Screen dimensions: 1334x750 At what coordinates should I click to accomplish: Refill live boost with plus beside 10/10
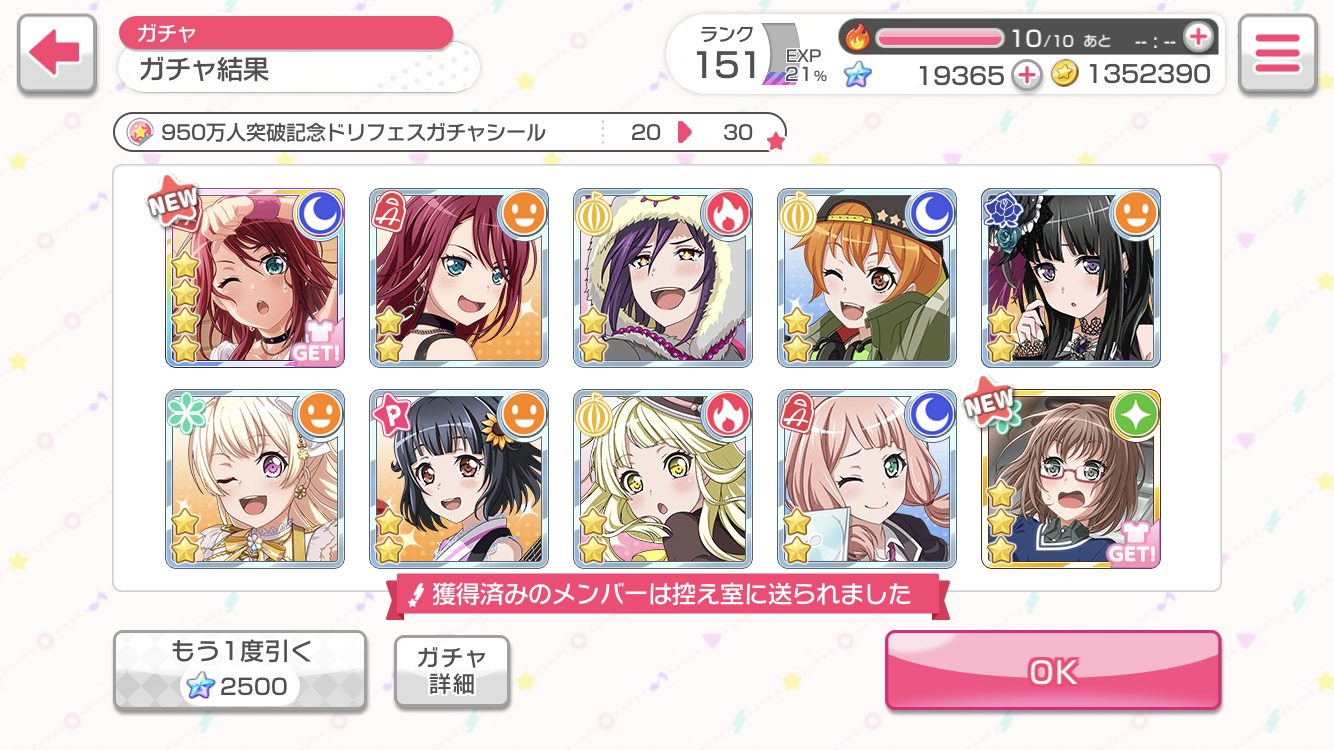(x=1197, y=38)
